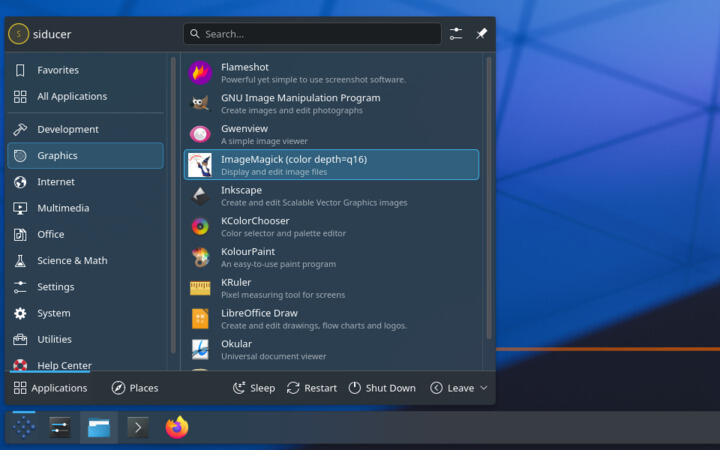Image resolution: width=720 pixels, height=450 pixels.
Task: Open file manager from taskbar
Action: pos(99,428)
